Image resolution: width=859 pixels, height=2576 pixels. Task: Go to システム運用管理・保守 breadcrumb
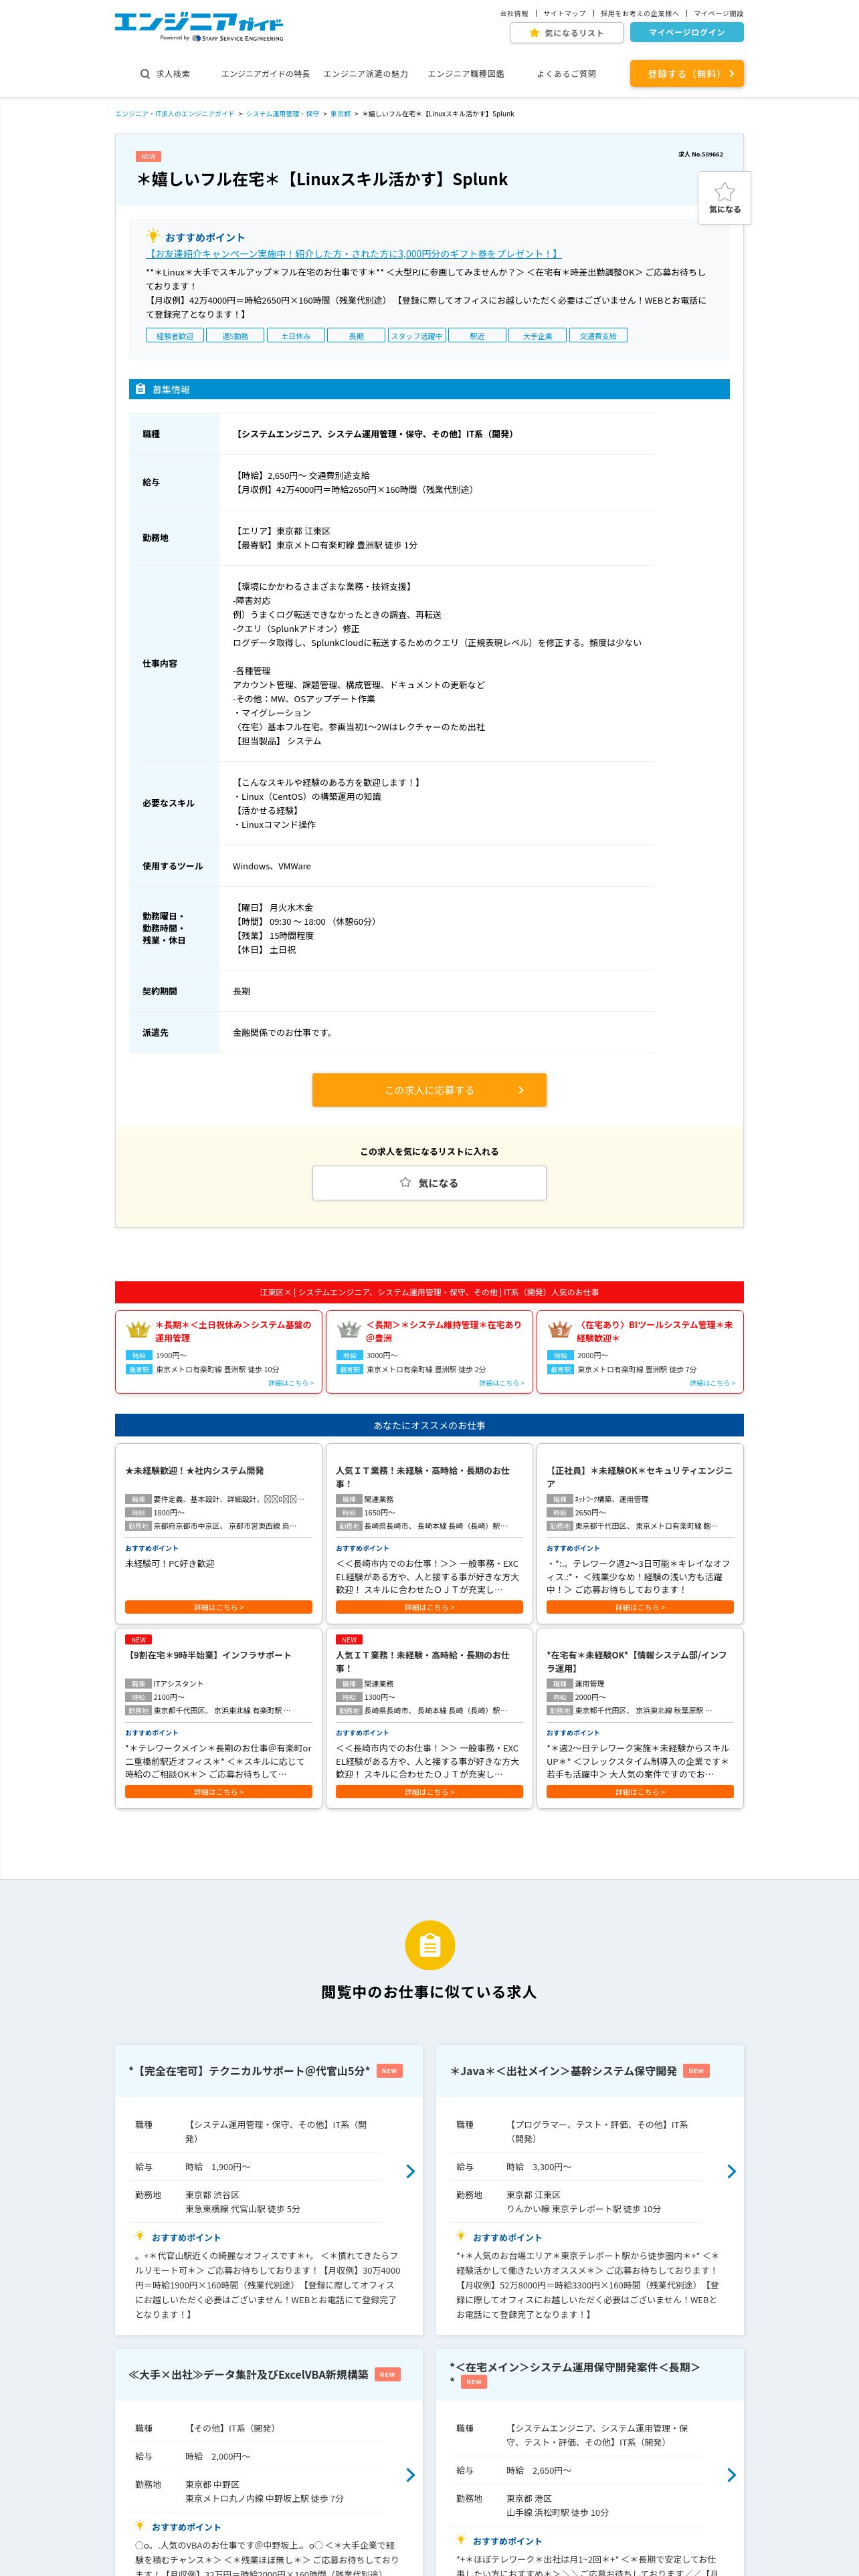tap(283, 114)
